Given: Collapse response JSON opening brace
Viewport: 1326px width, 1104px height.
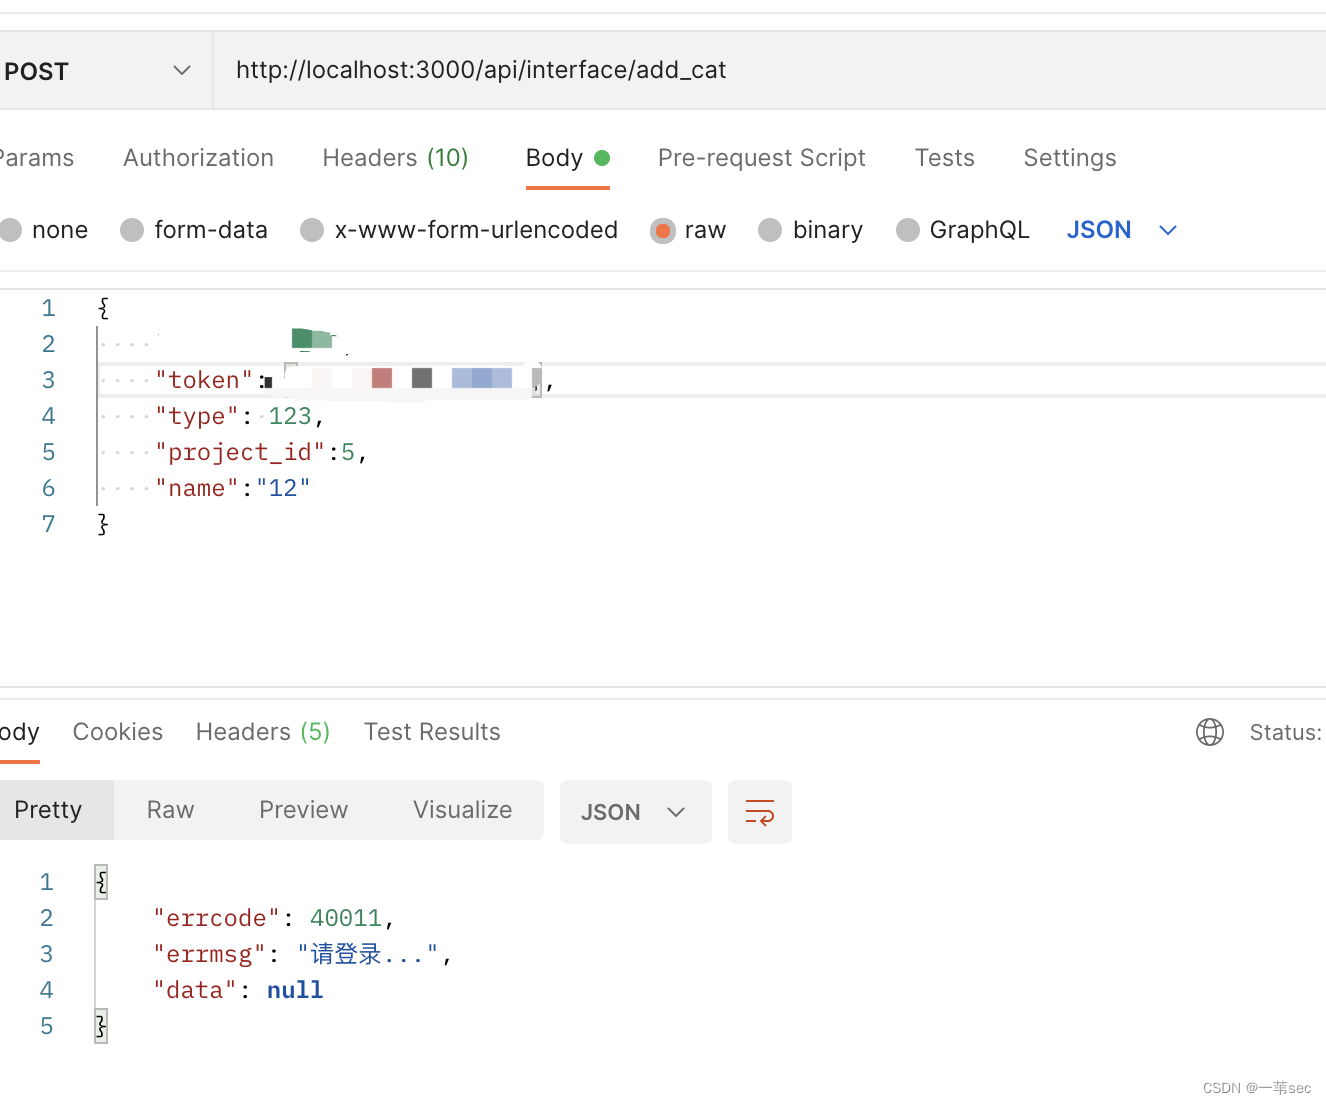Looking at the screenshot, I should [x=101, y=882].
